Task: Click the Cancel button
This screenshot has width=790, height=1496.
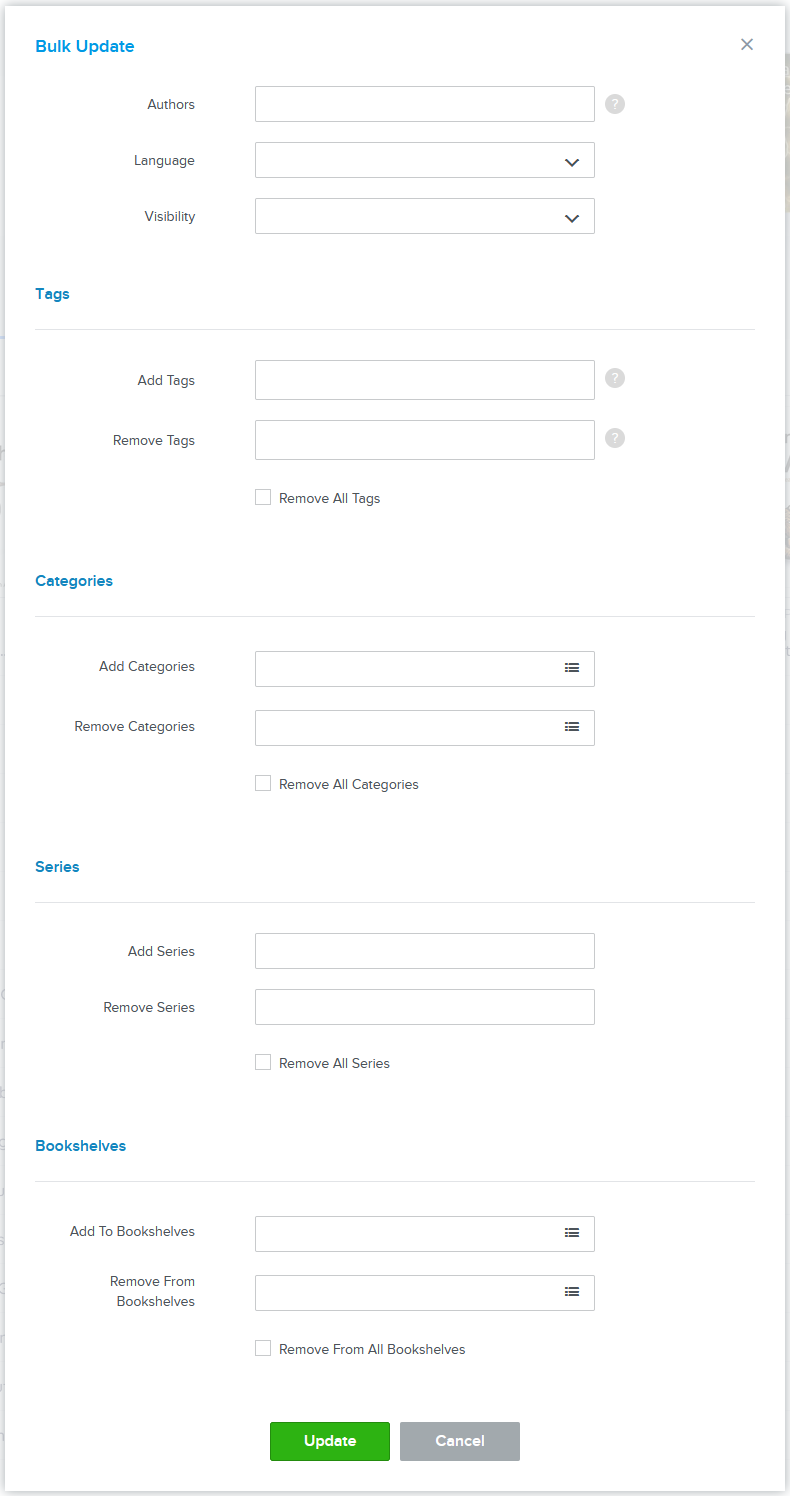Action: (x=460, y=1441)
